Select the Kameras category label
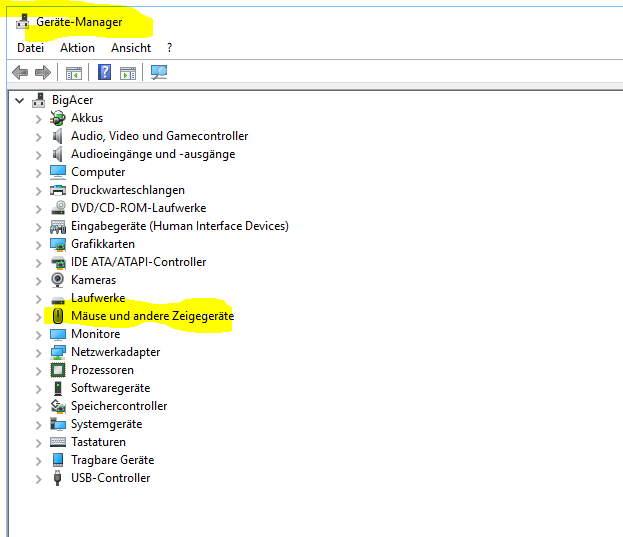 click(x=93, y=280)
